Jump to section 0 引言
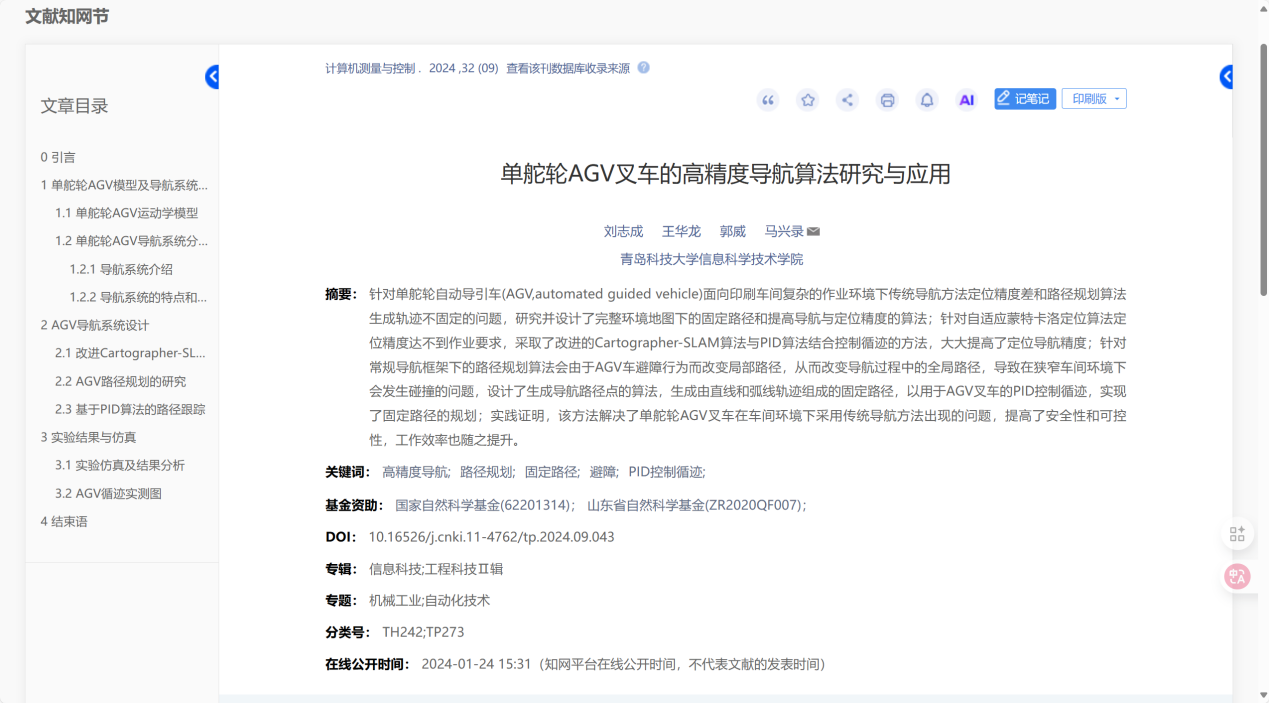Viewport: 1269px width, 703px height. 58,157
